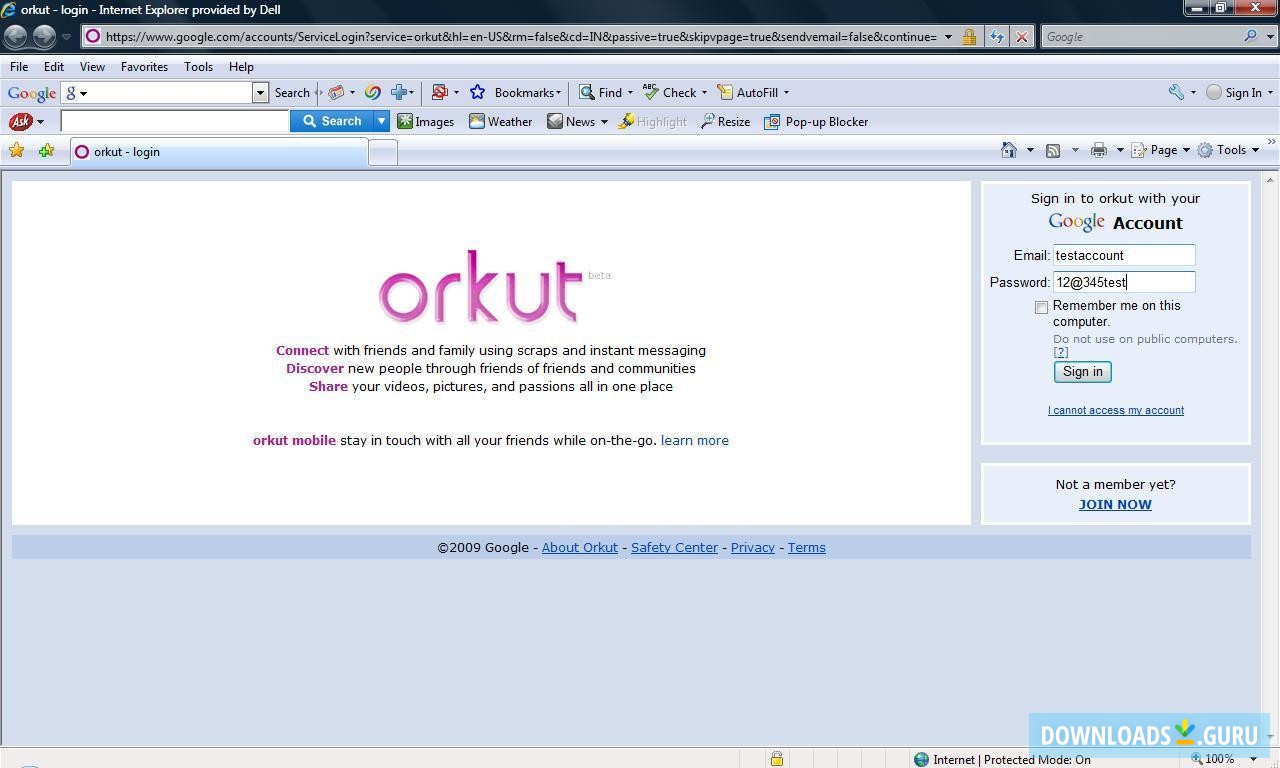Click the Print printer icon
Screen dimensions: 1280x768
pos(1098,150)
